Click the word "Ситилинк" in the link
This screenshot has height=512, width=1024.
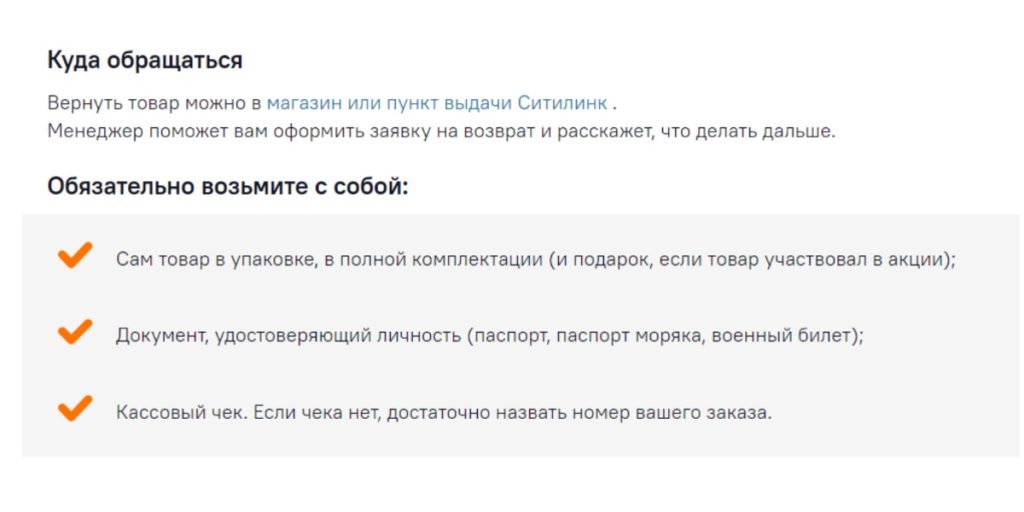[562, 103]
